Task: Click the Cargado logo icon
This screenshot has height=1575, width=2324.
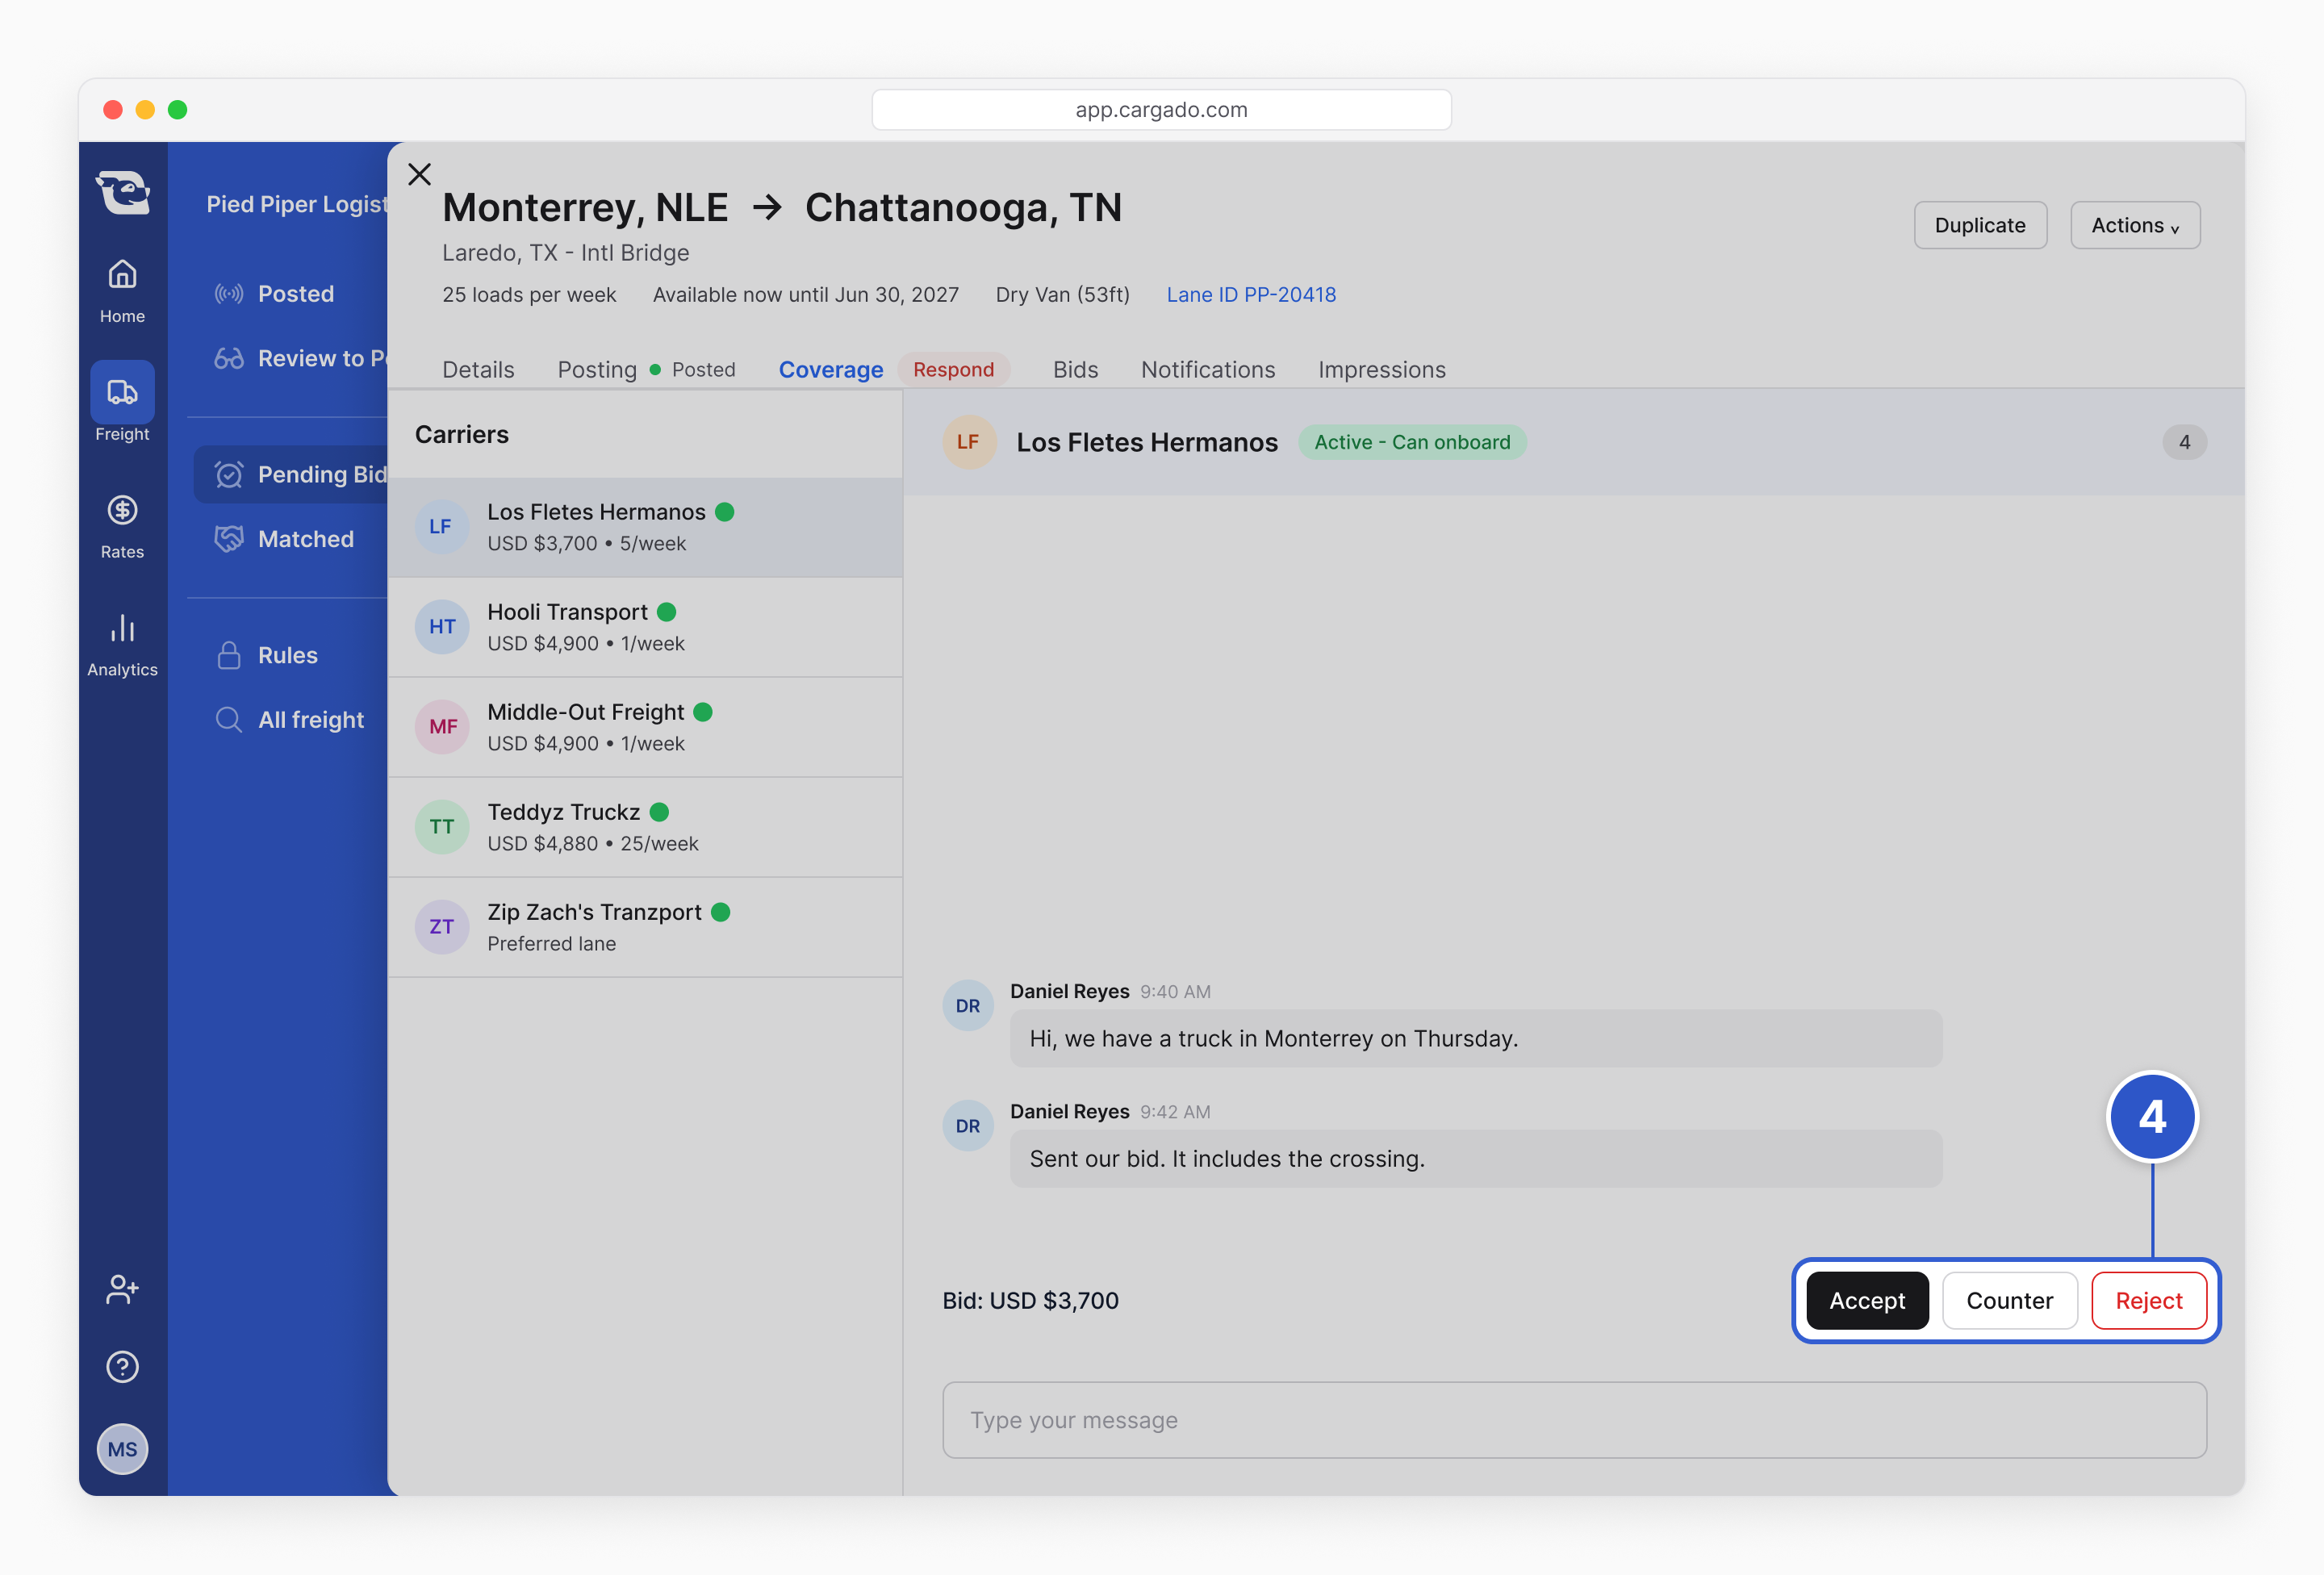Action: (x=122, y=191)
